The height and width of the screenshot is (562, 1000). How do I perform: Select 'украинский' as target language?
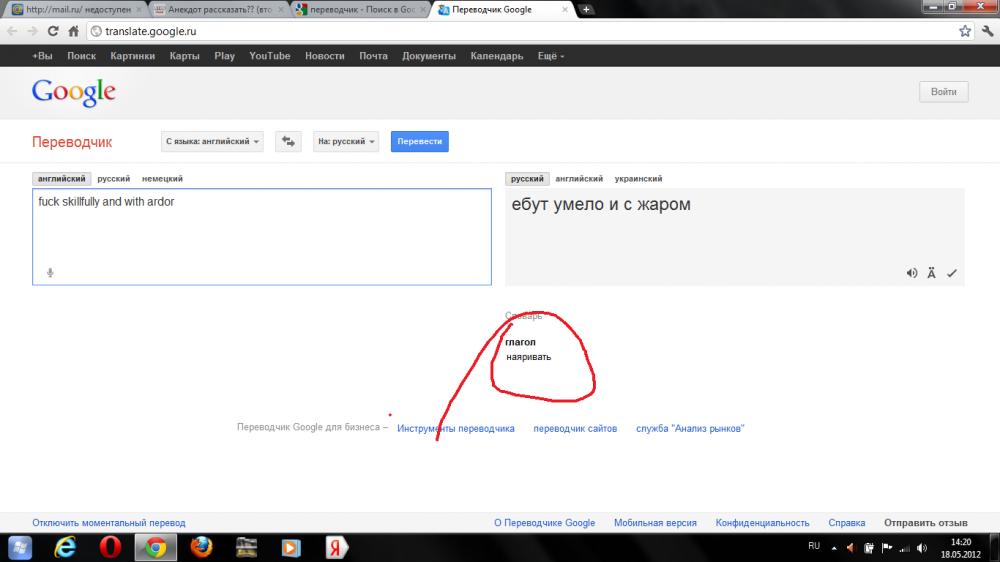638,179
